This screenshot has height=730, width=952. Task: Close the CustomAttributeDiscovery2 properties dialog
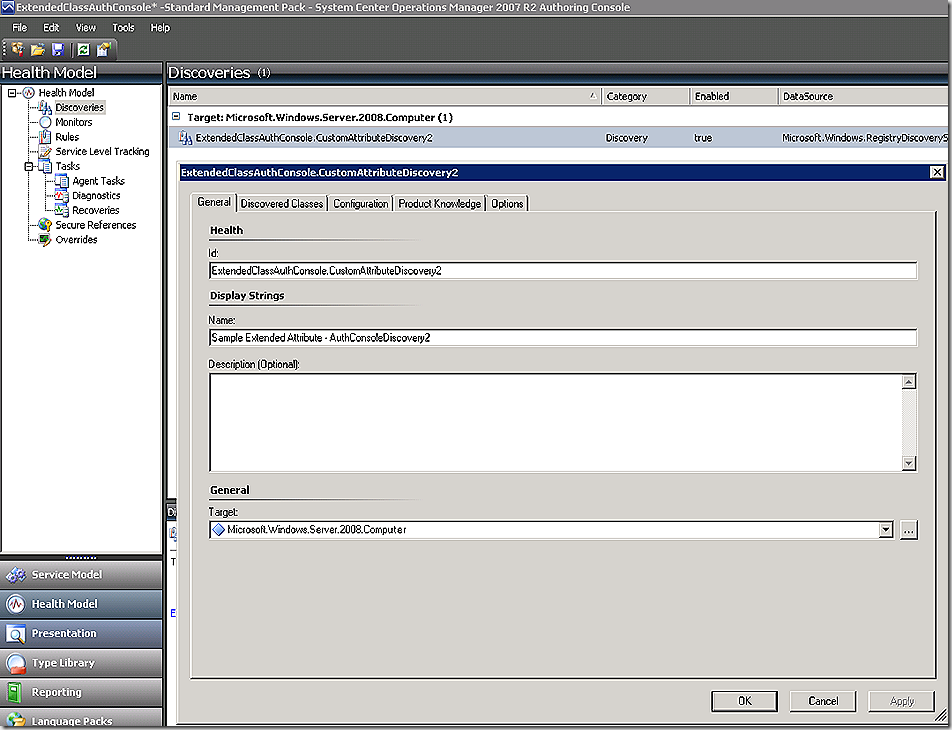point(937,172)
